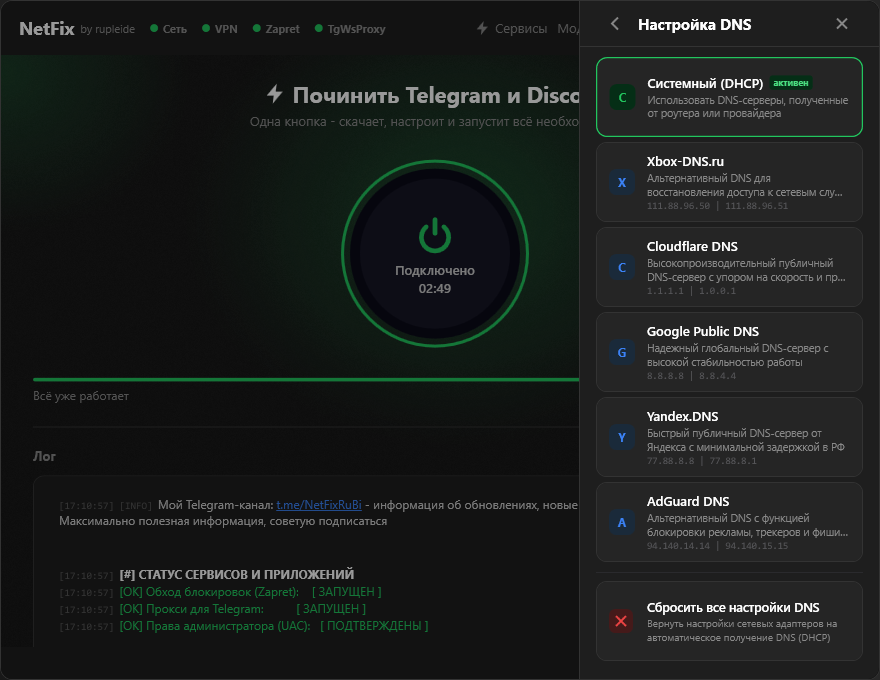Close the DNS settings panel
Screen dimensions: 880x680
[x=841, y=24]
